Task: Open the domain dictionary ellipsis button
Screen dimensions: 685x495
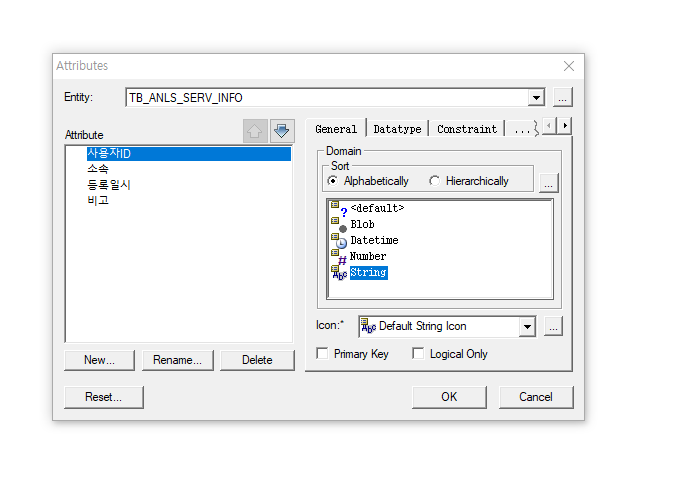Action: point(549,183)
